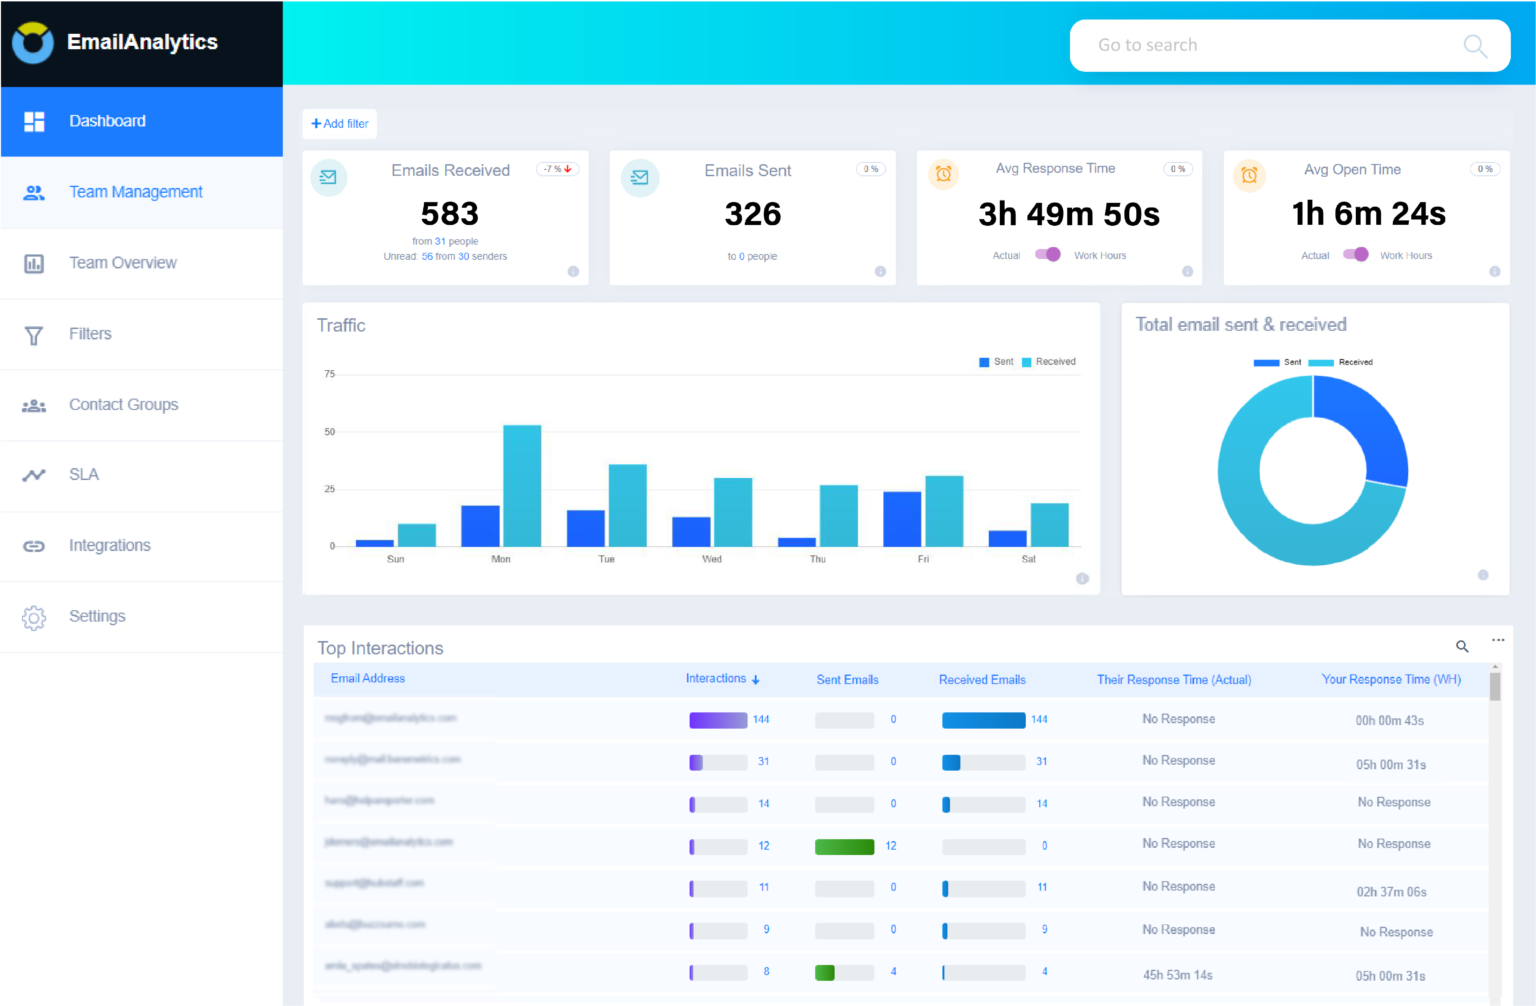Expand the Traffic chart info bubble
Viewport: 1536px width, 1006px height.
click(1082, 578)
